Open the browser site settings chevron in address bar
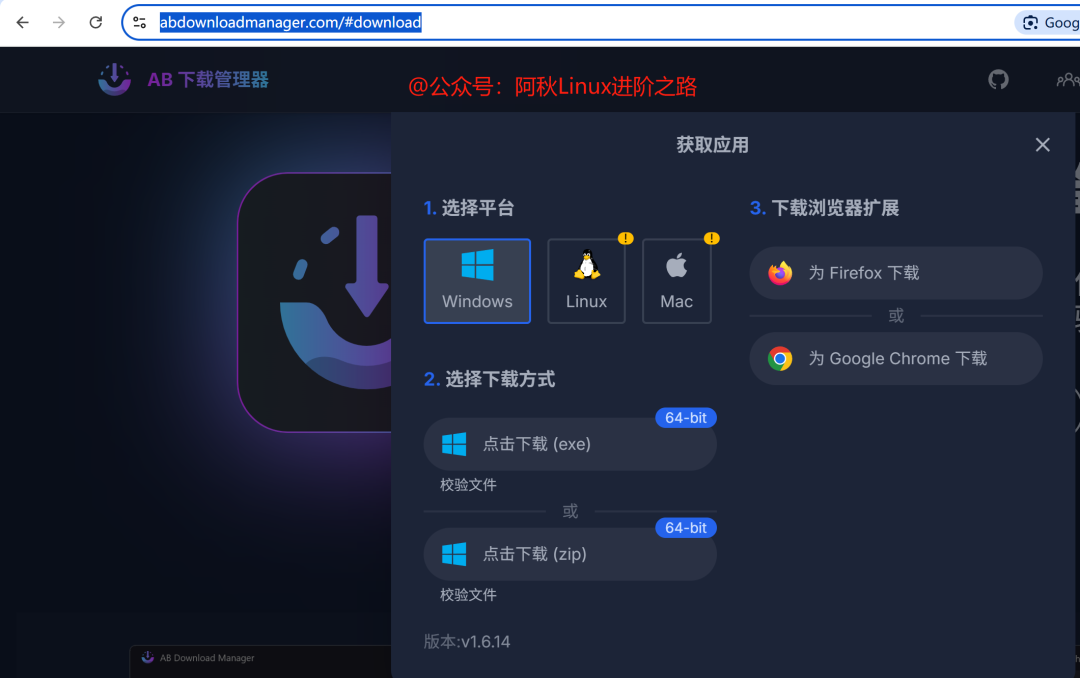Screen dimensions: 1080x678 [x=139, y=21]
